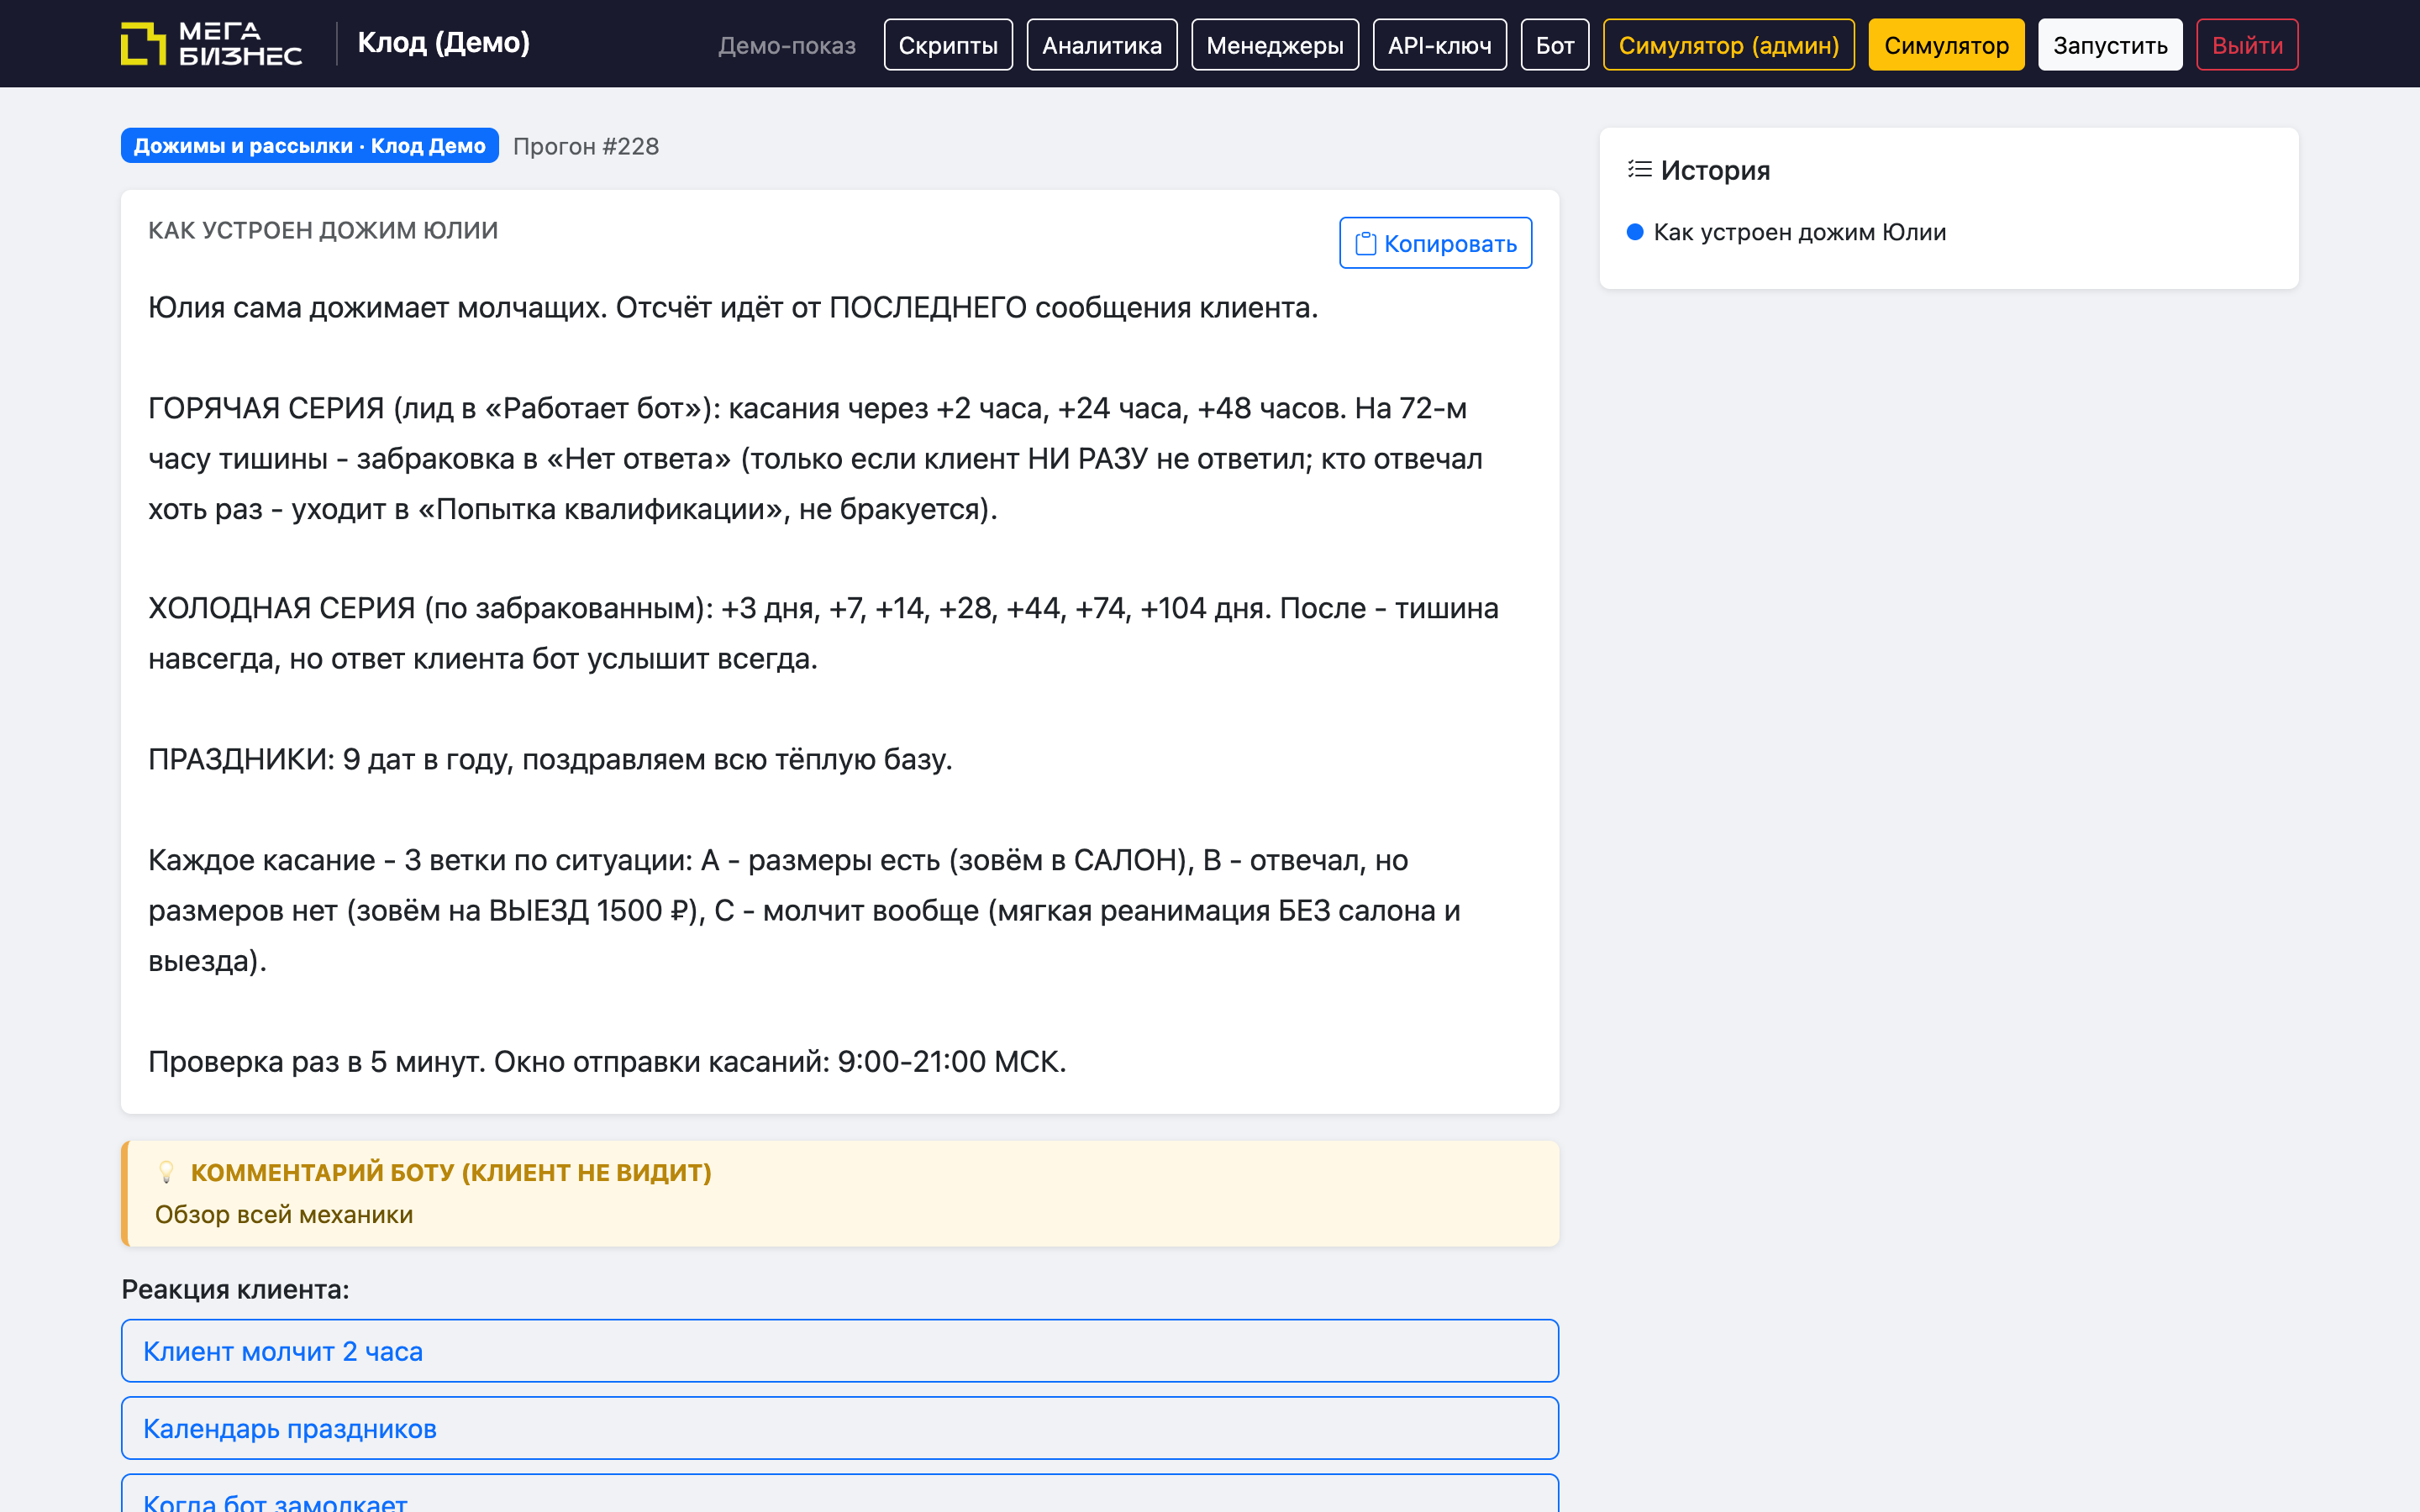
Task: Open history item Как устроен дожим Юлии
Action: [x=1799, y=232]
